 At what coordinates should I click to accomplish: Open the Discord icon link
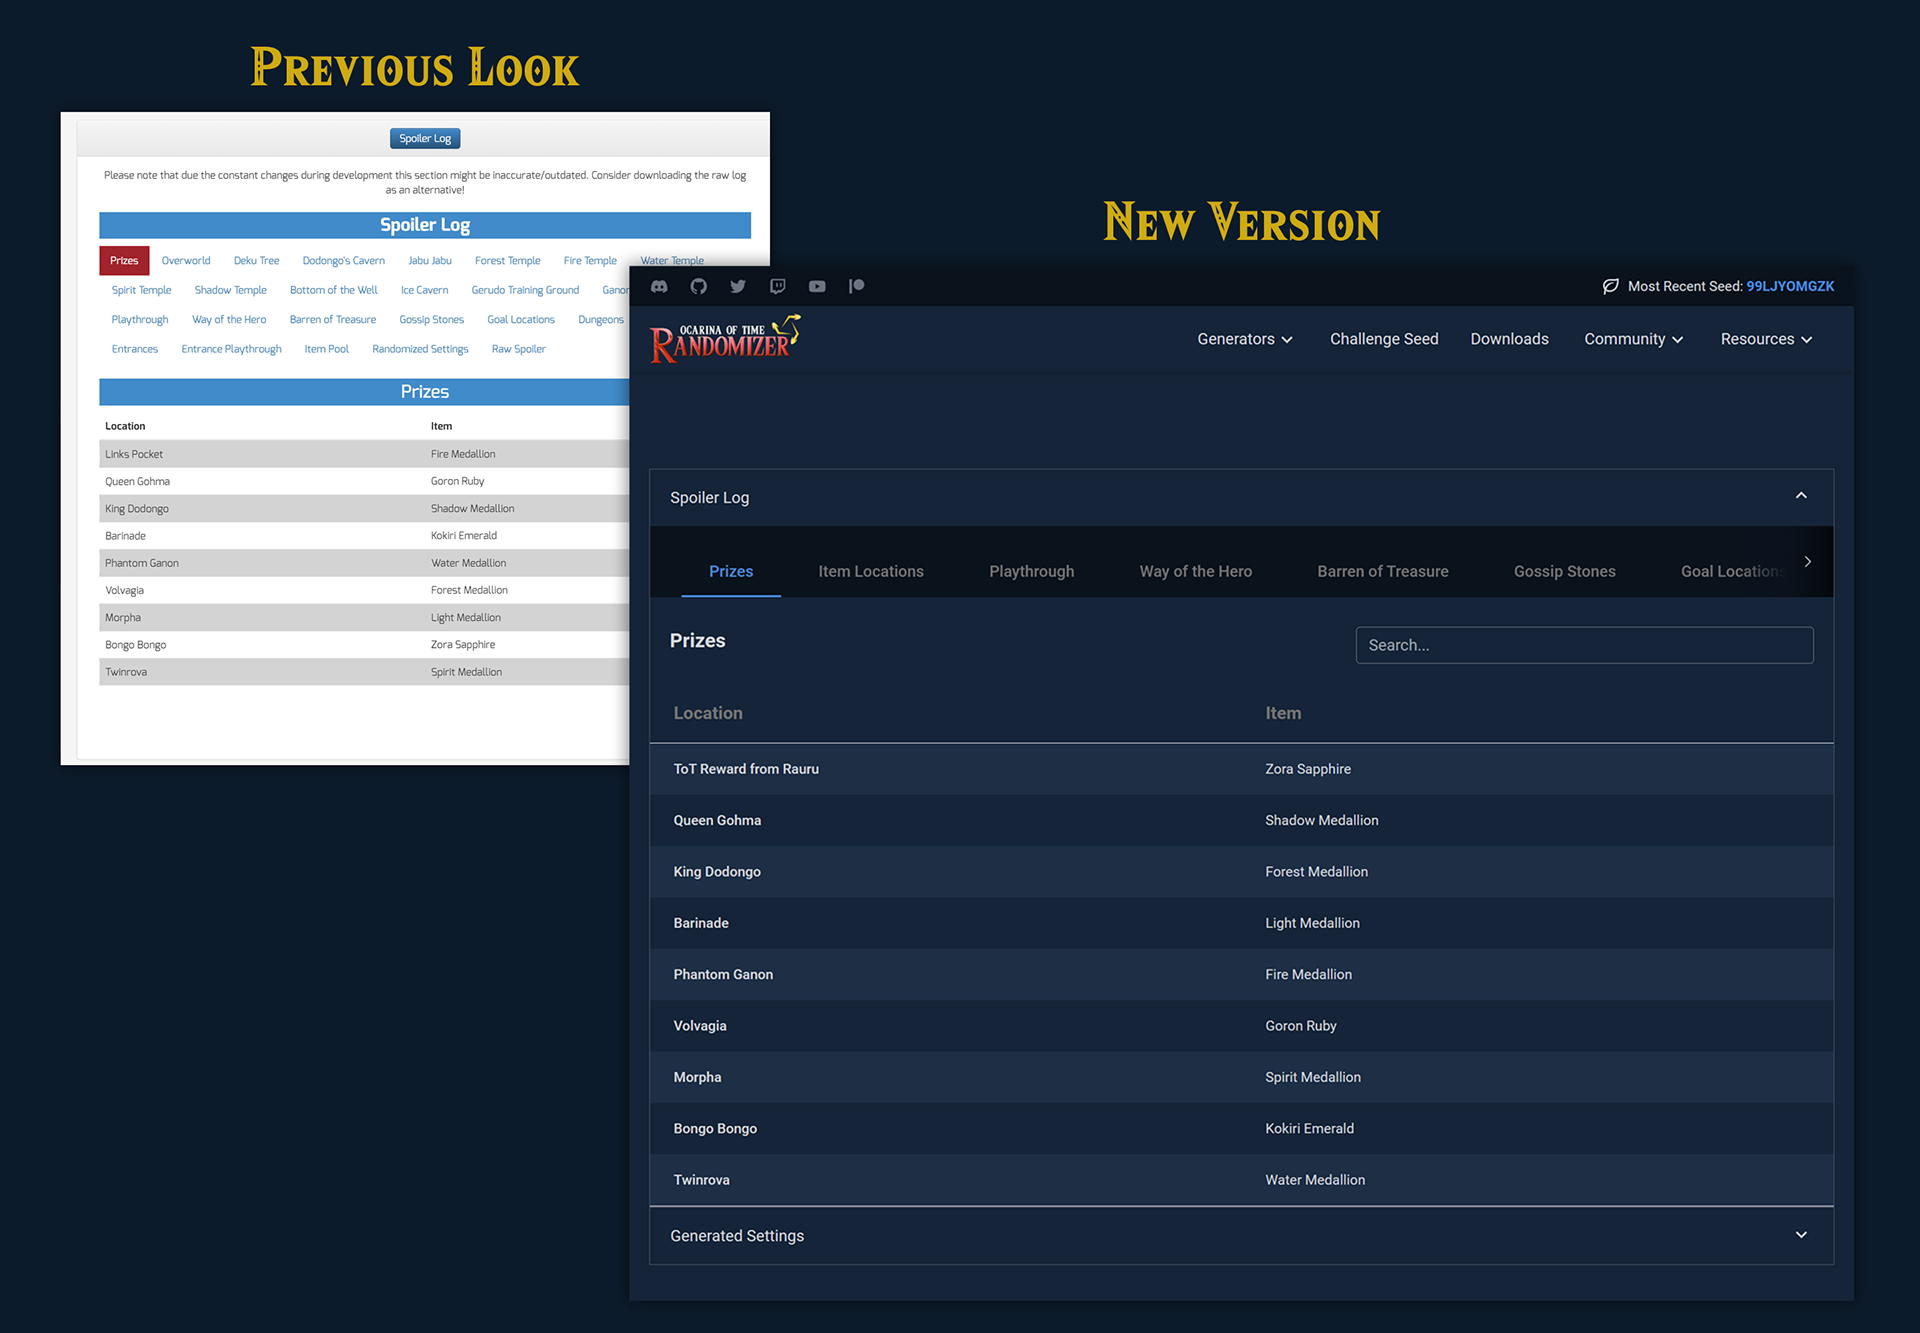[659, 286]
